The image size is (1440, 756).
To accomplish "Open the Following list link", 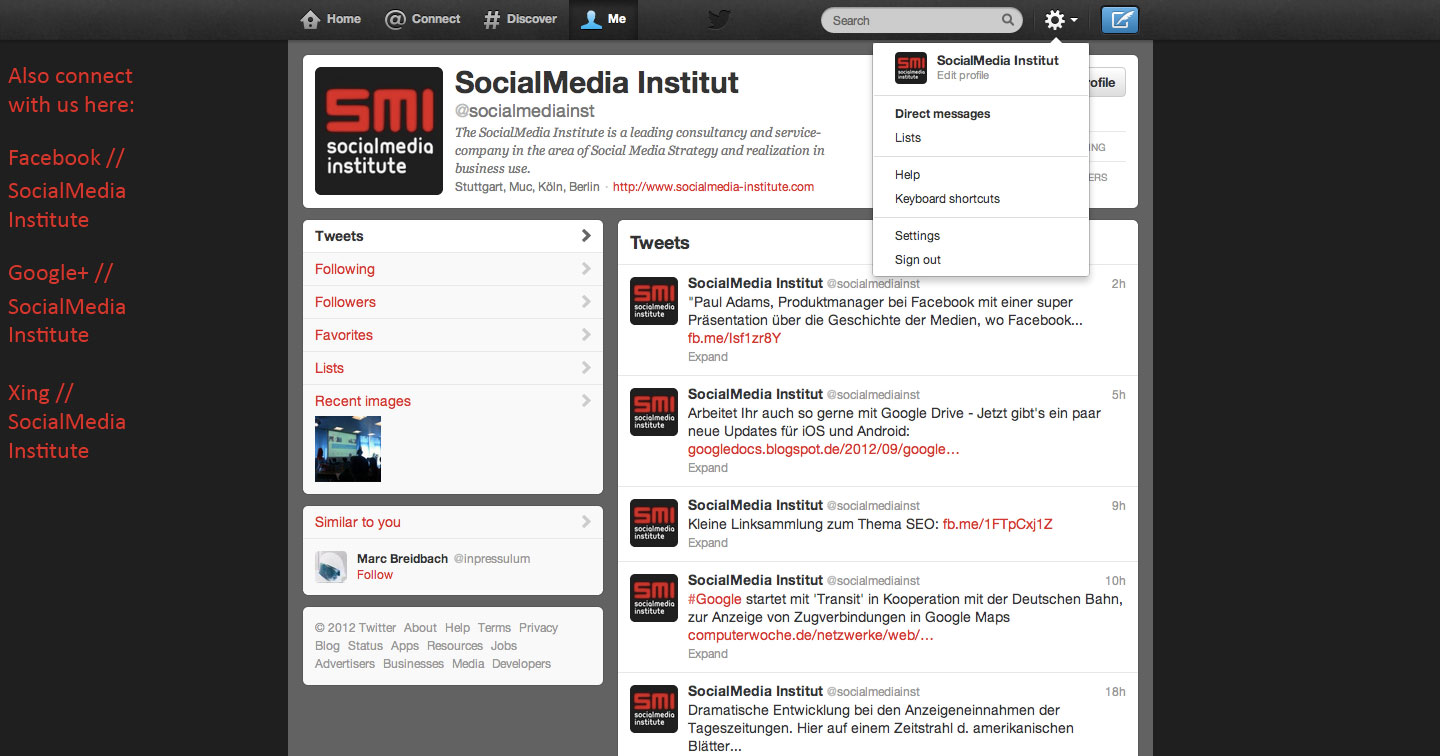I will 345,269.
